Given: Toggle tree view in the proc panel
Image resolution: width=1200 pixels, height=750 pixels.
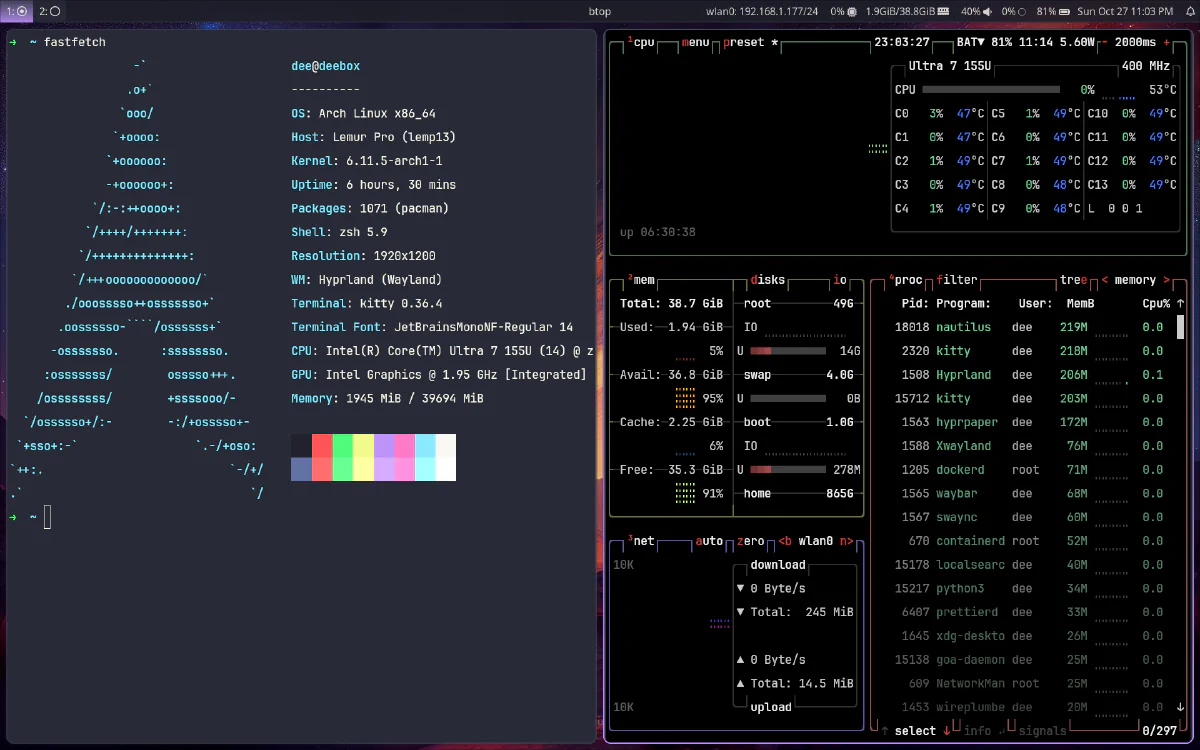Looking at the screenshot, I should [1074, 280].
